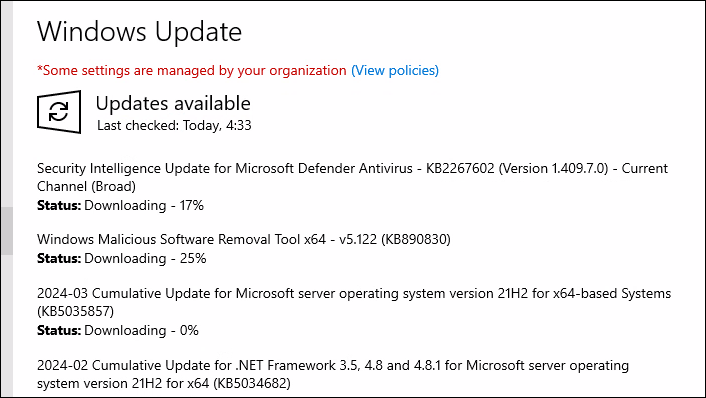The height and width of the screenshot is (398, 706).
Task: Click the KB890830 identifier text
Action: coord(416,239)
